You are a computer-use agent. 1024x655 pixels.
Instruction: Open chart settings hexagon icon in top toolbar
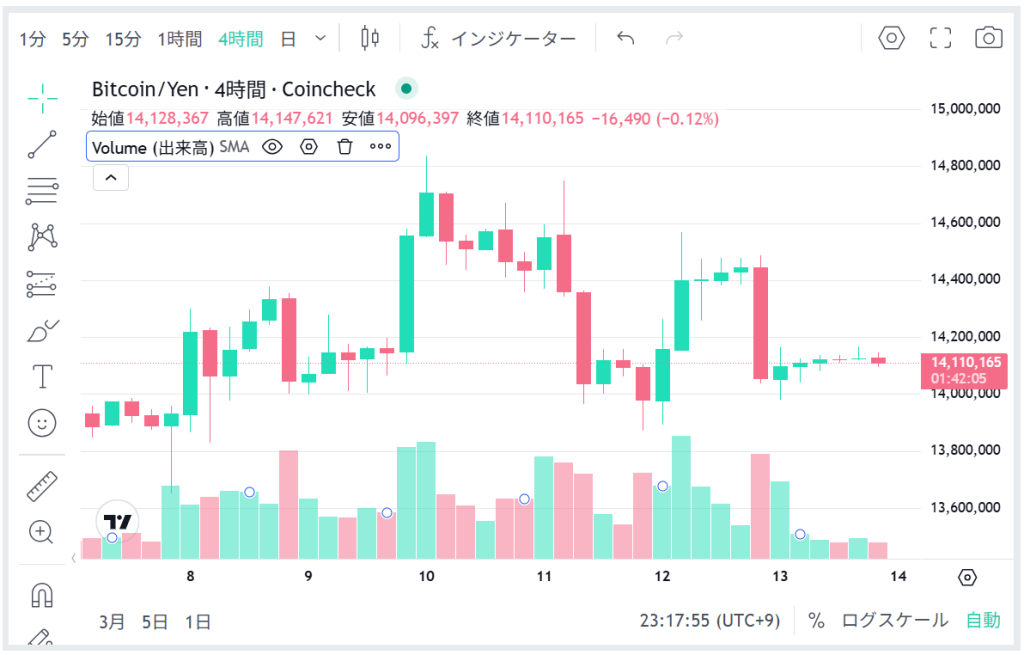pyautogui.click(x=891, y=38)
